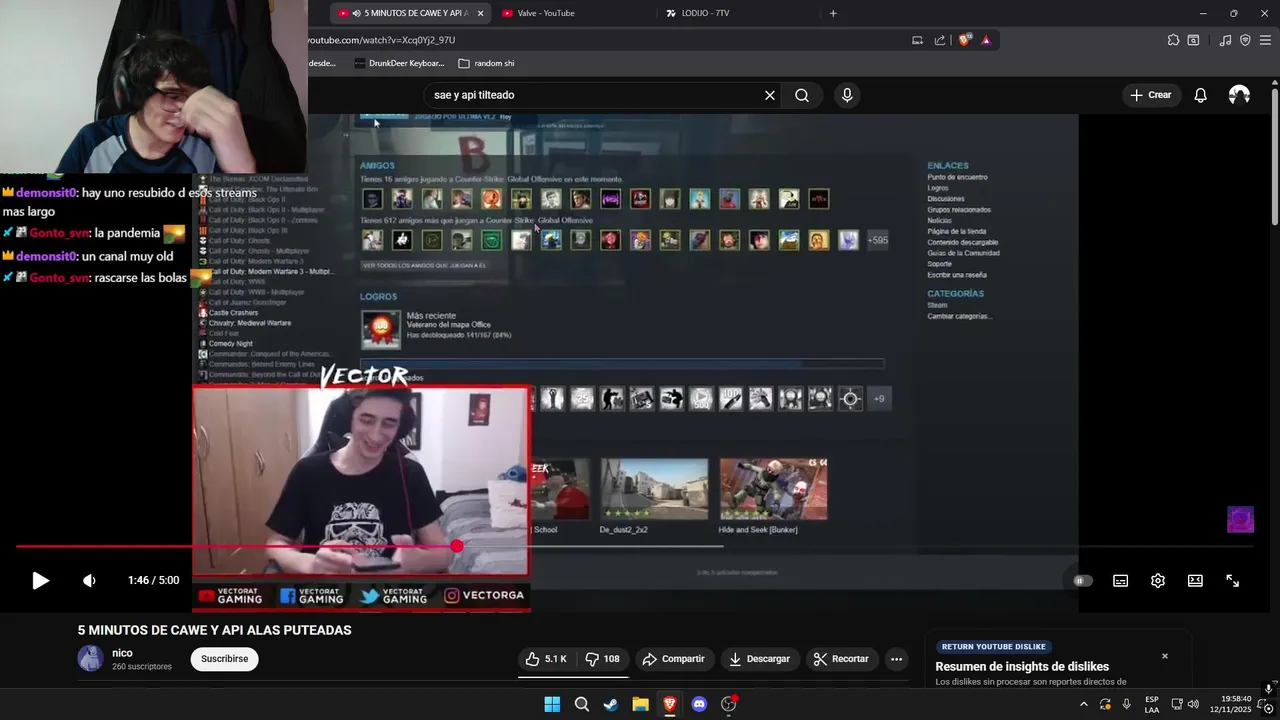Show hidden system tray icons chevron
Image resolution: width=1280 pixels, height=720 pixels.
(x=1083, y=704)
